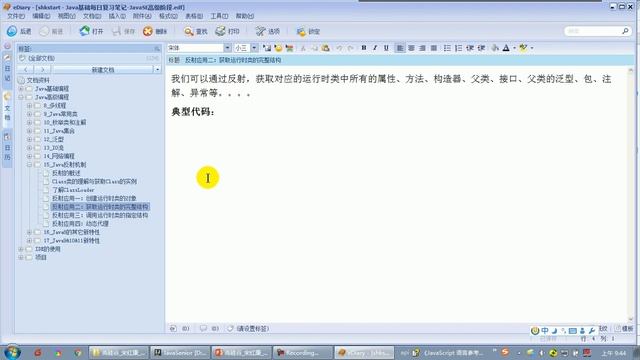Collapse the 15_Java反射机制 folder
Image resolution: width=640 pixels, height=360 pixels.
pyautogui.click(x=29, y=164)
